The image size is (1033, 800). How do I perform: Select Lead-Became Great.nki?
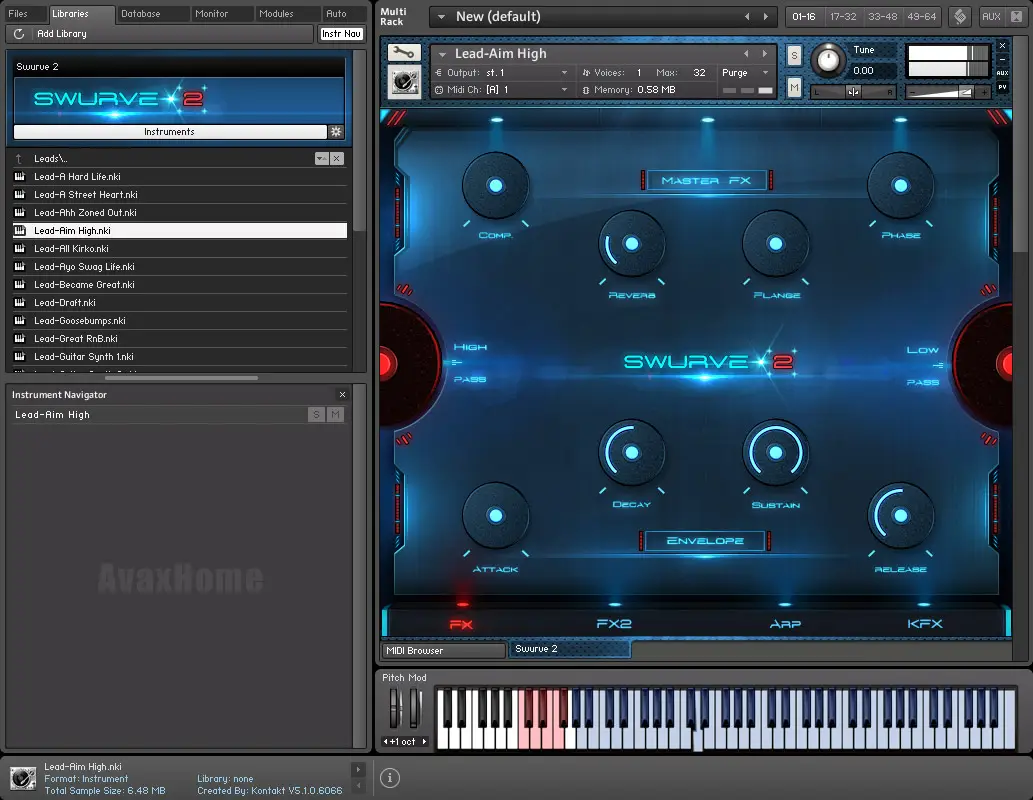180,285
